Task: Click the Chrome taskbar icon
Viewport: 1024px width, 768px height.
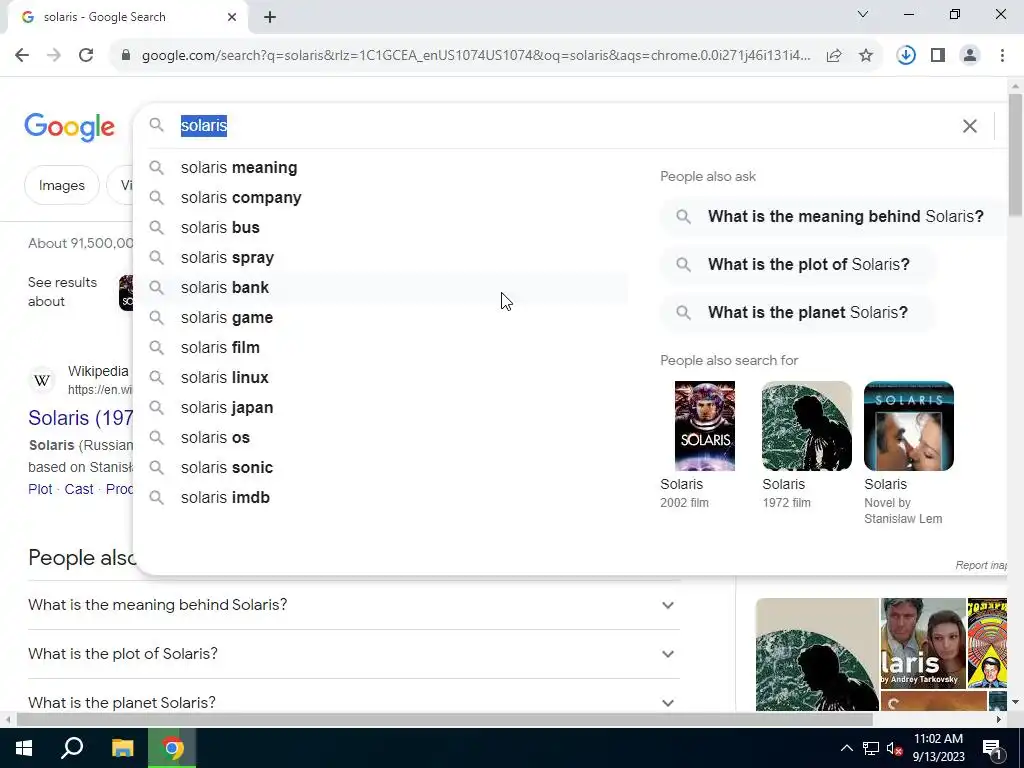Action: click(x=172, y=748)
